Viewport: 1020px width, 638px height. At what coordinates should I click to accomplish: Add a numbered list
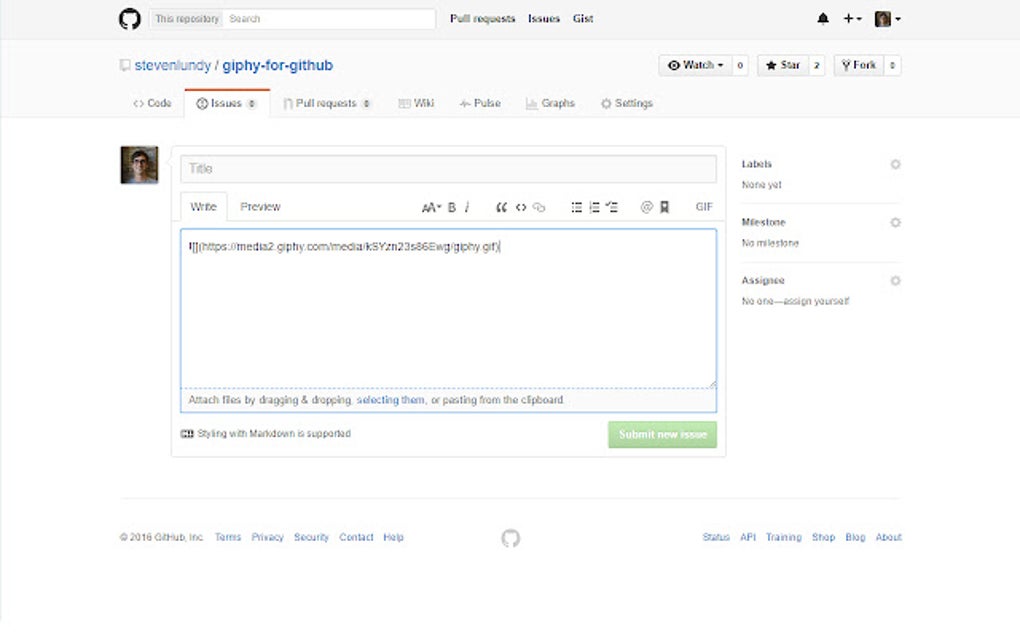[594, 207]
